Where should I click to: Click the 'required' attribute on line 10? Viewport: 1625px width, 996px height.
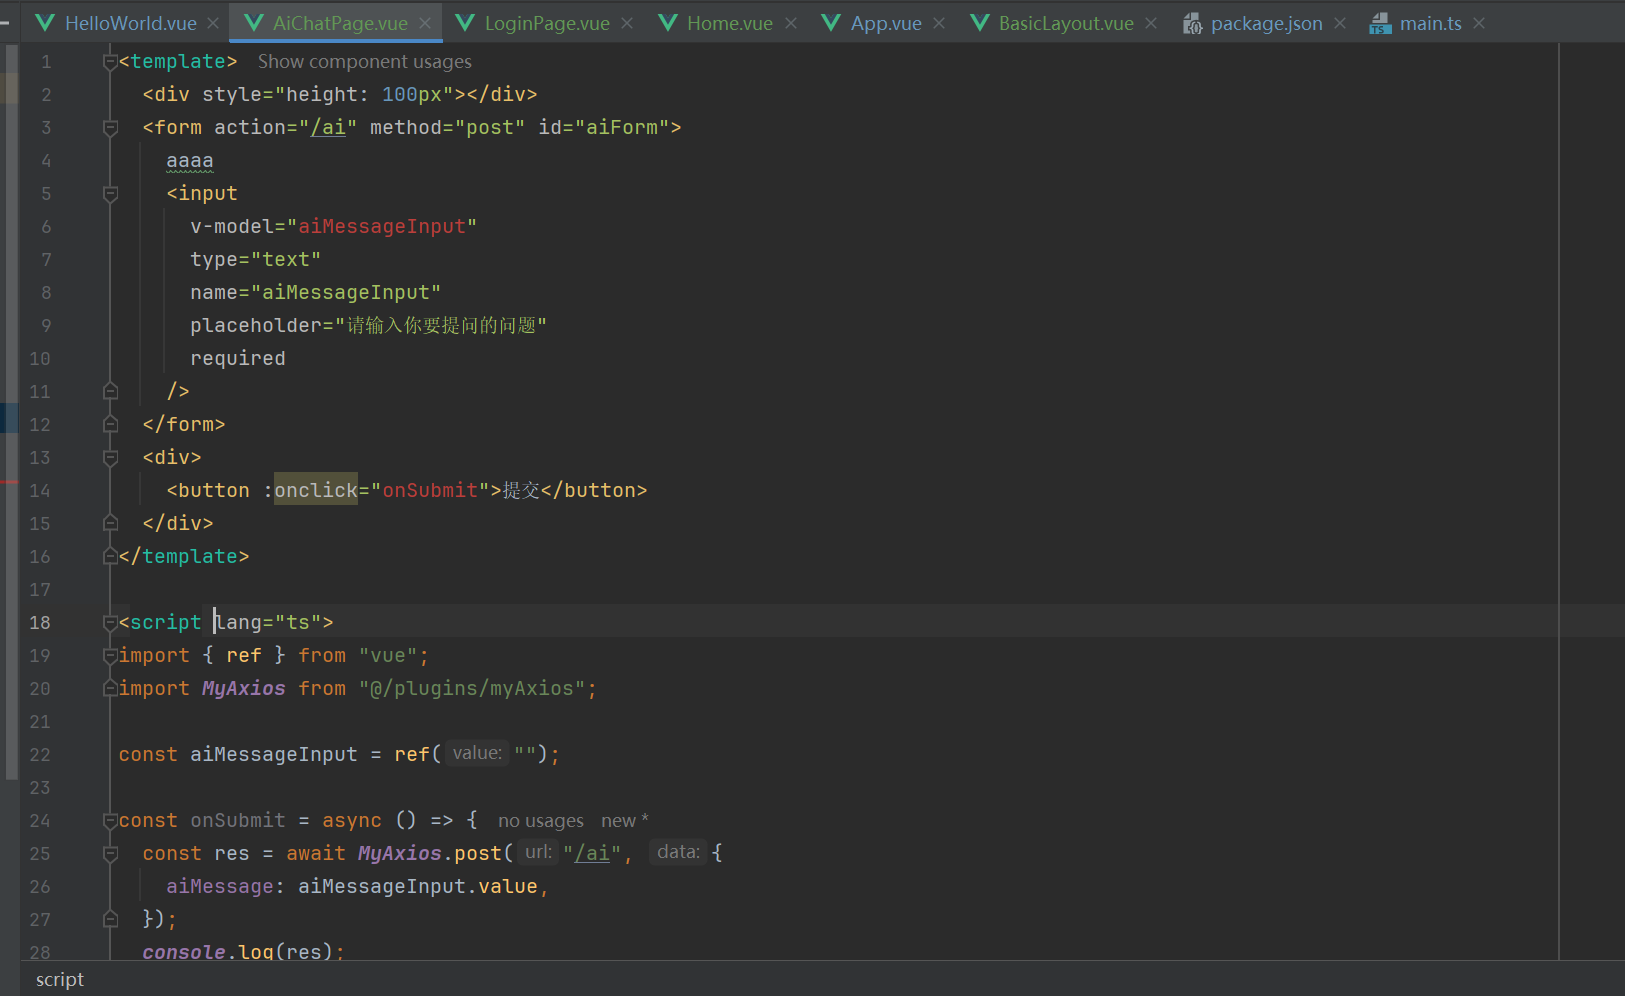click(238, 358)
